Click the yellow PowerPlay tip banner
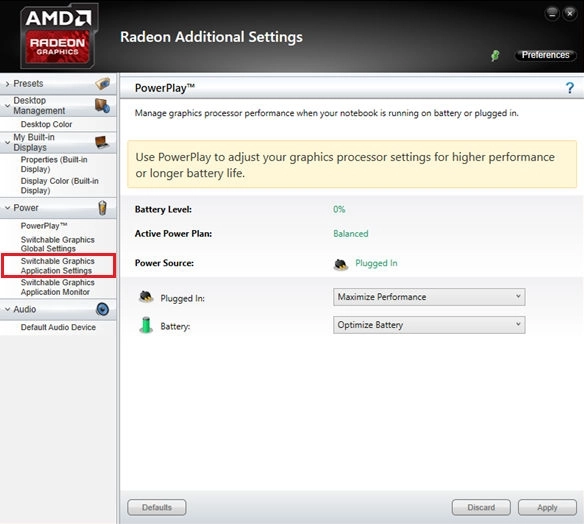584x524 pixels. (x=352, y=164)
